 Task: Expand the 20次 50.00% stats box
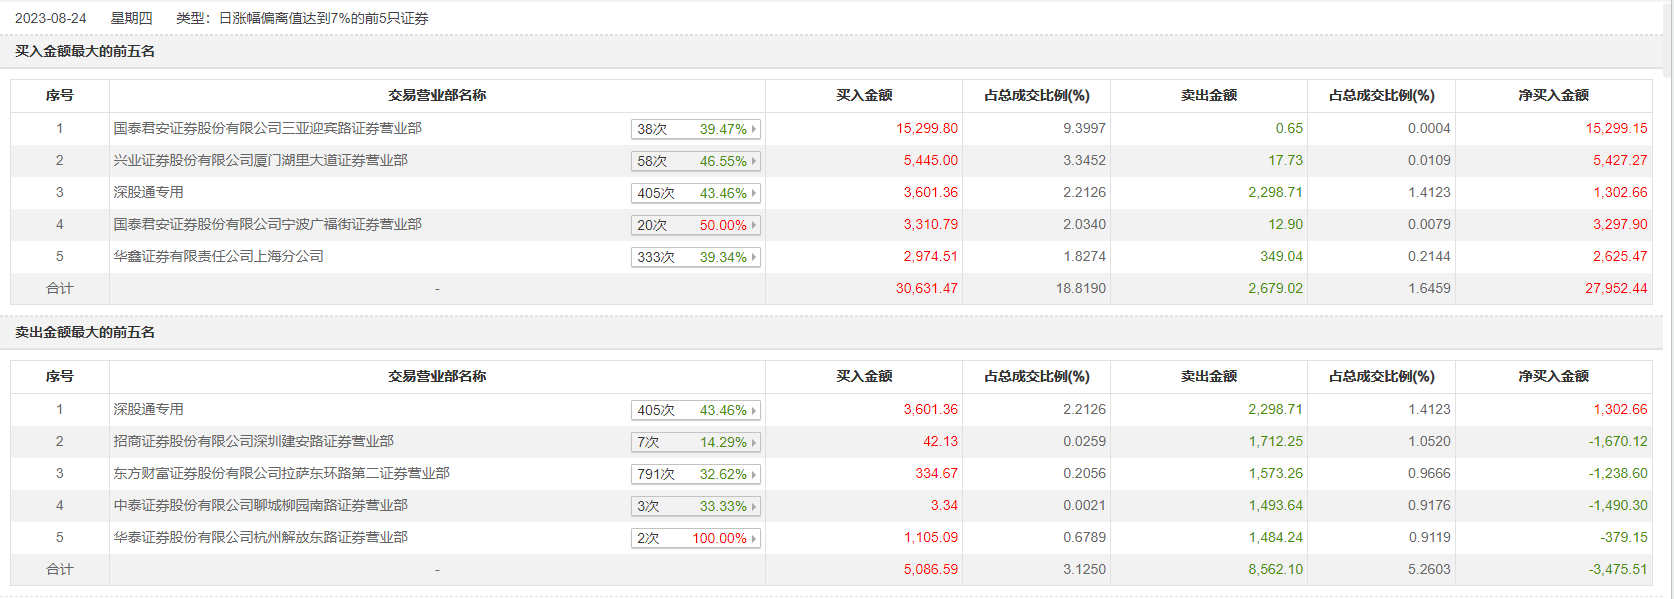pyautogui.click(x=696, y=225)
